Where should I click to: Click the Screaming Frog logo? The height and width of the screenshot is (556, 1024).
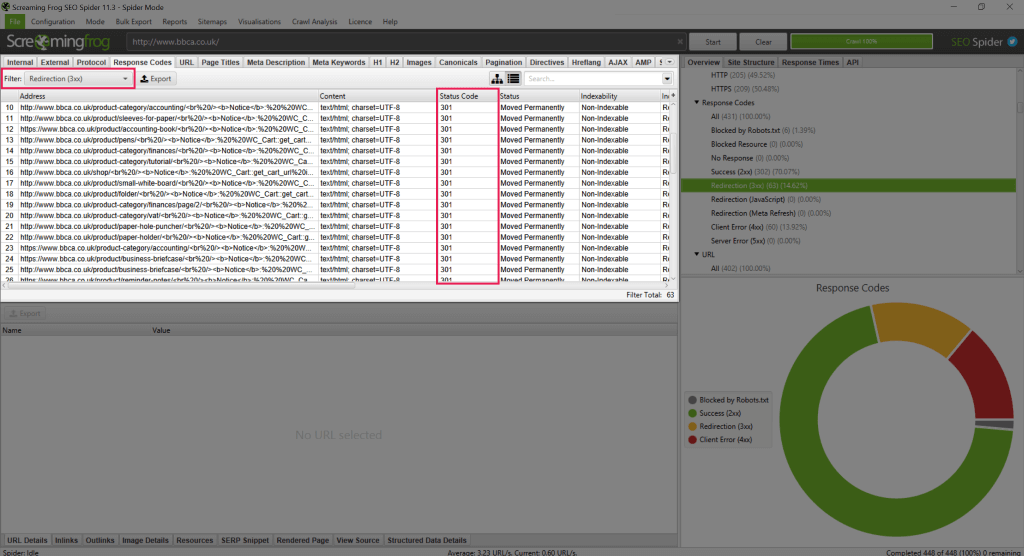click(x=58, y=42)
